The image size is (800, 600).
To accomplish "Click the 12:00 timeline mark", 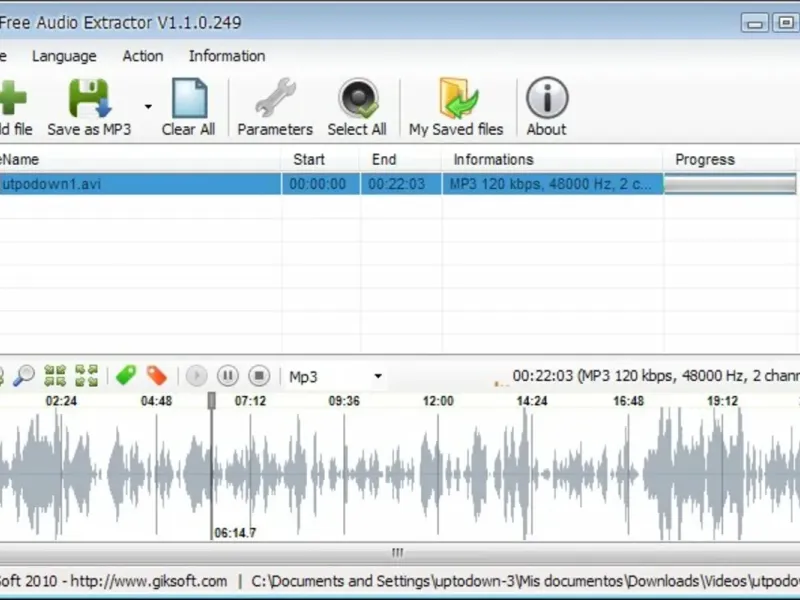I will click(x=438, y=401).
